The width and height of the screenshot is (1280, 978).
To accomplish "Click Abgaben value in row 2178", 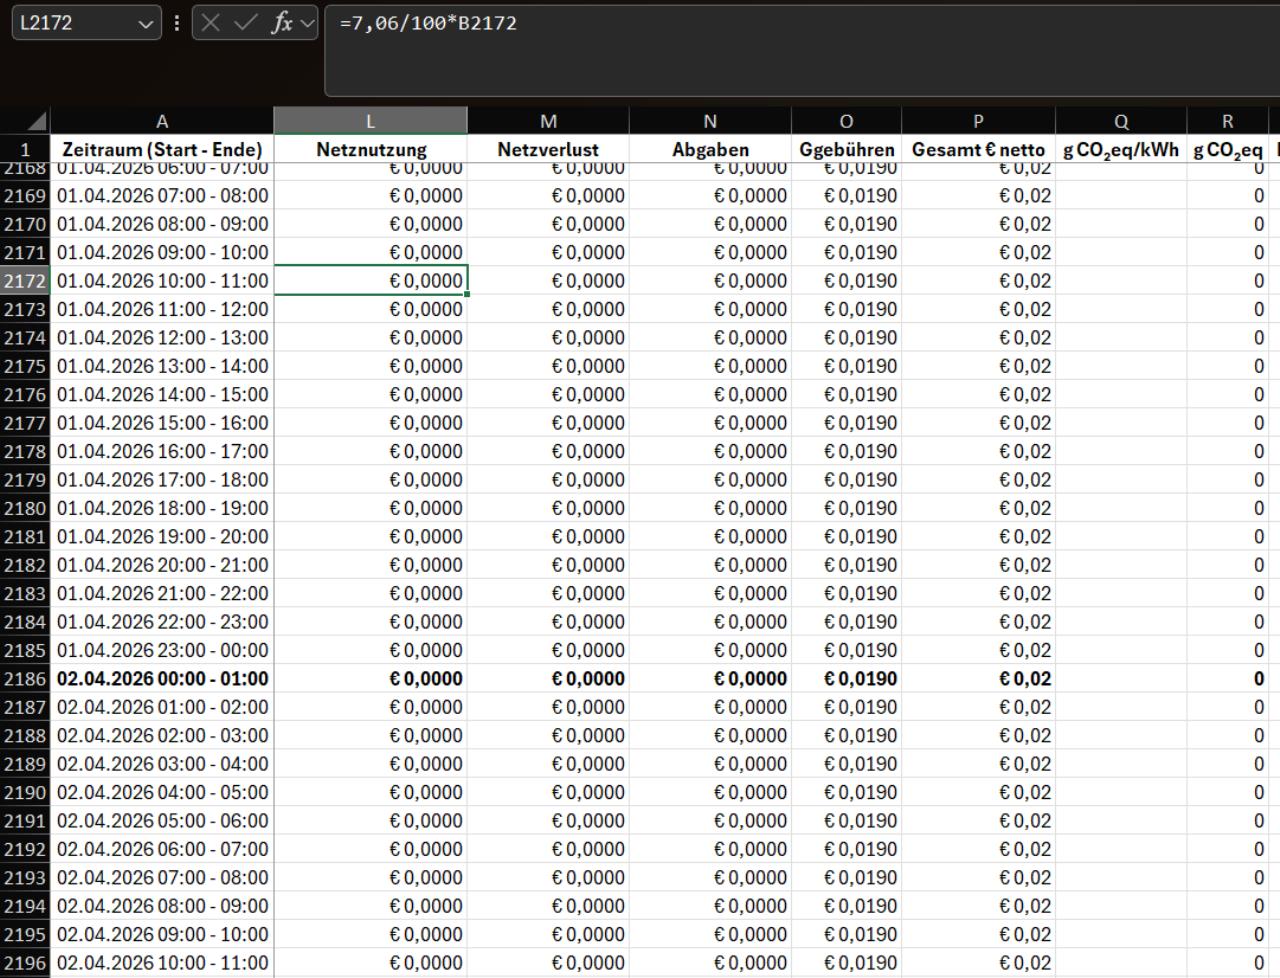I will tap(710, 451).
